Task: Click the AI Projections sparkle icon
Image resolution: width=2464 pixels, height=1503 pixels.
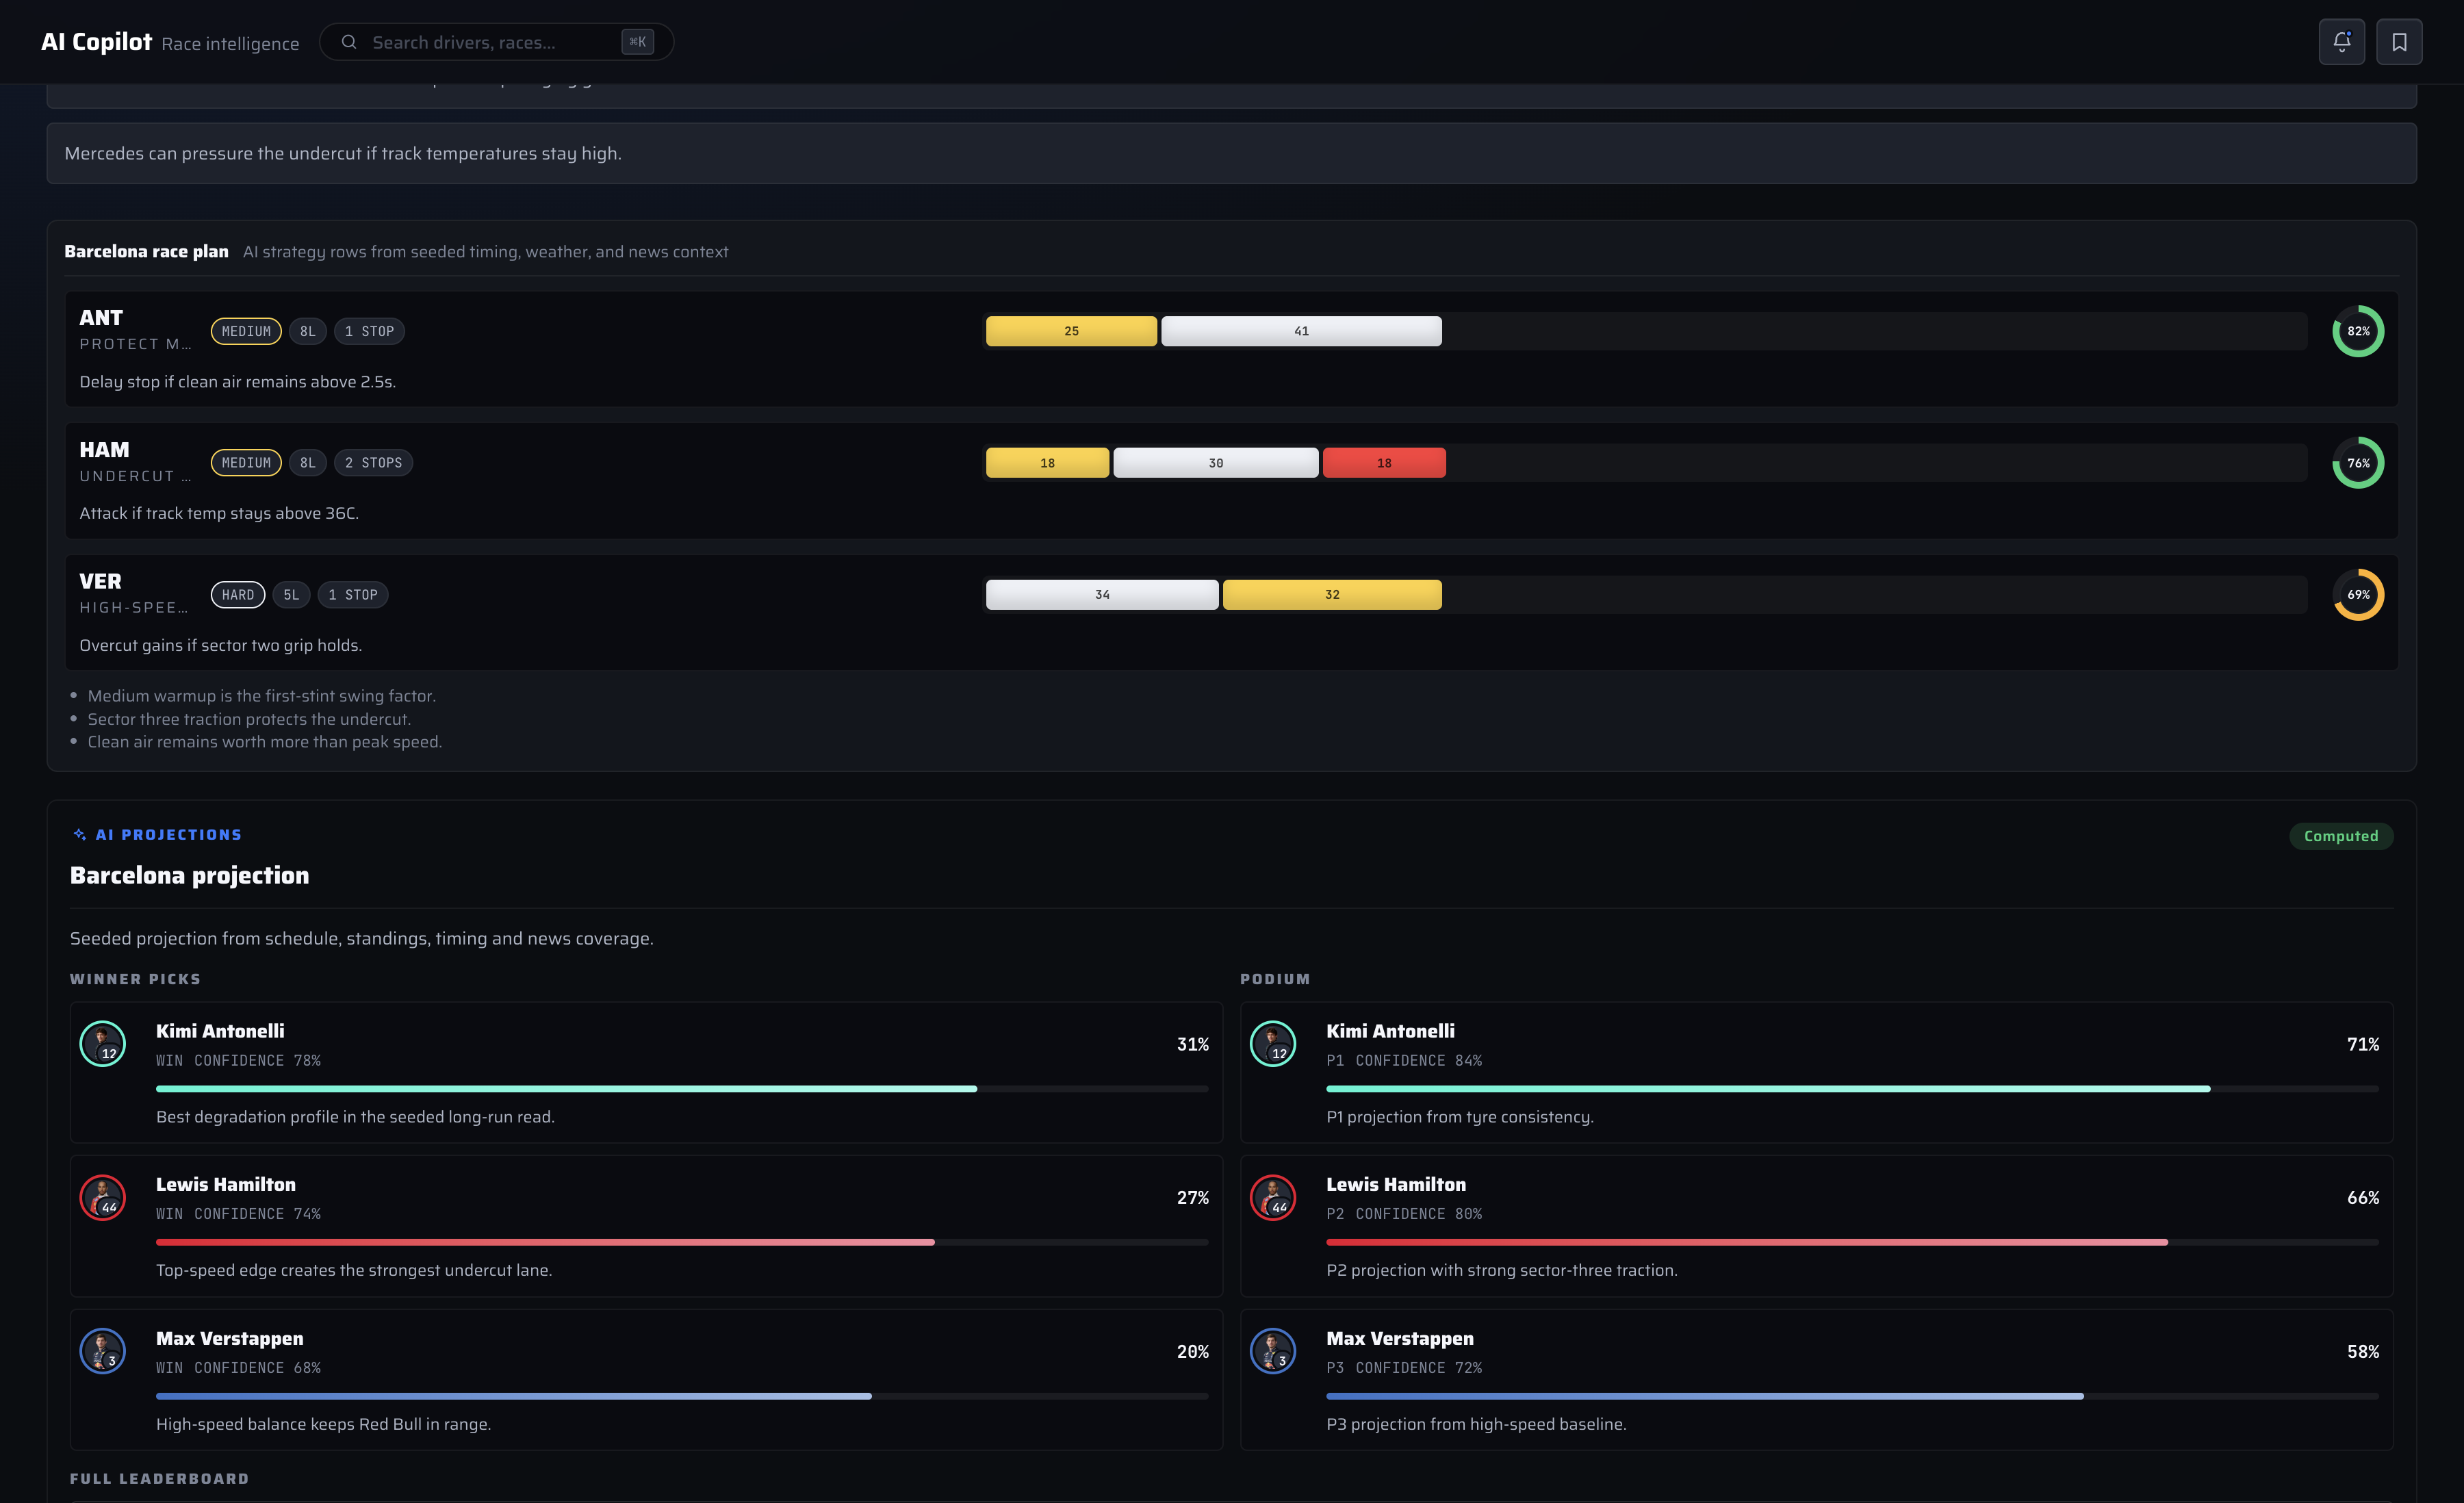Action: click(x=80, y=834)
